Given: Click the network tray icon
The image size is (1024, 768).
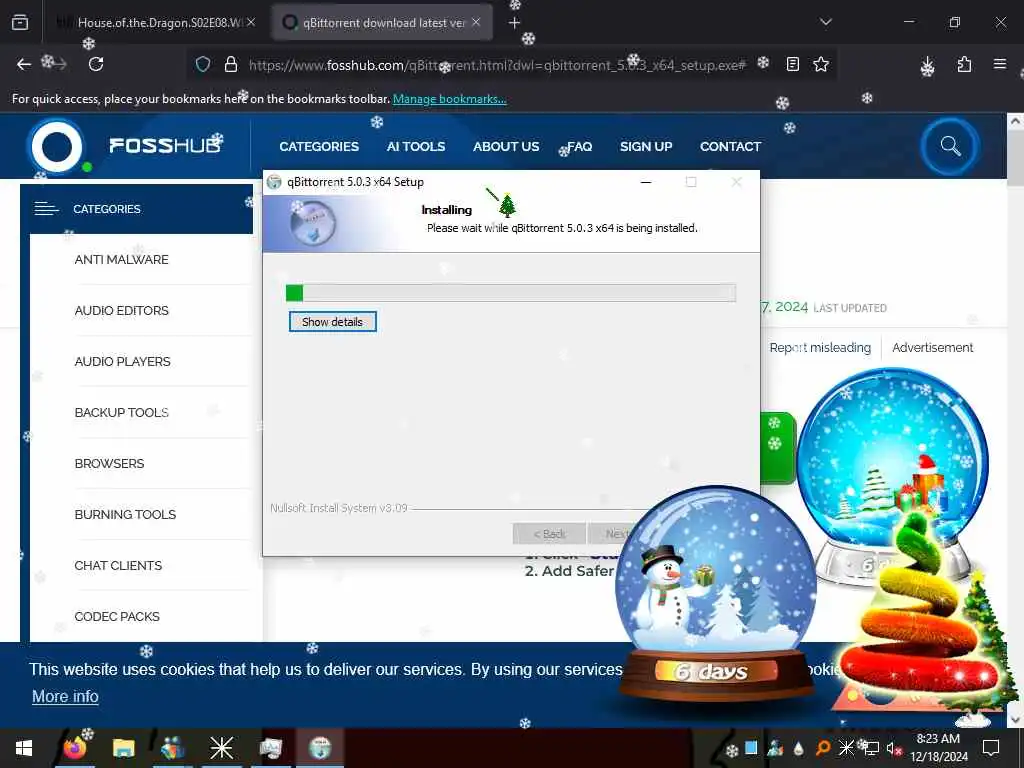Looking at the screenshot, I should pyautogui.click(x=871, y=748).
